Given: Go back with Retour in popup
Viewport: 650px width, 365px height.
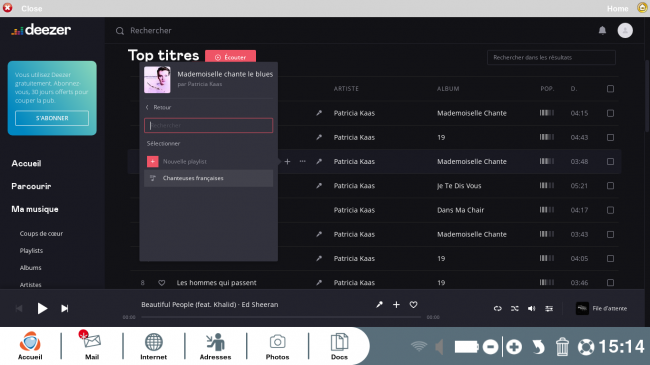Looking at the screenshot, I should [158, 107].
